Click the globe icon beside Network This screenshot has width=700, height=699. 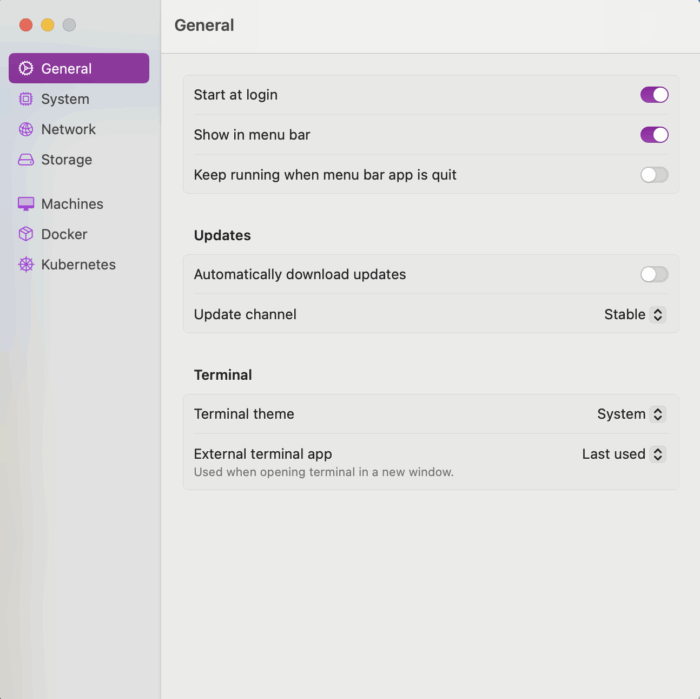pyautogui.click(x=26, y=129)
